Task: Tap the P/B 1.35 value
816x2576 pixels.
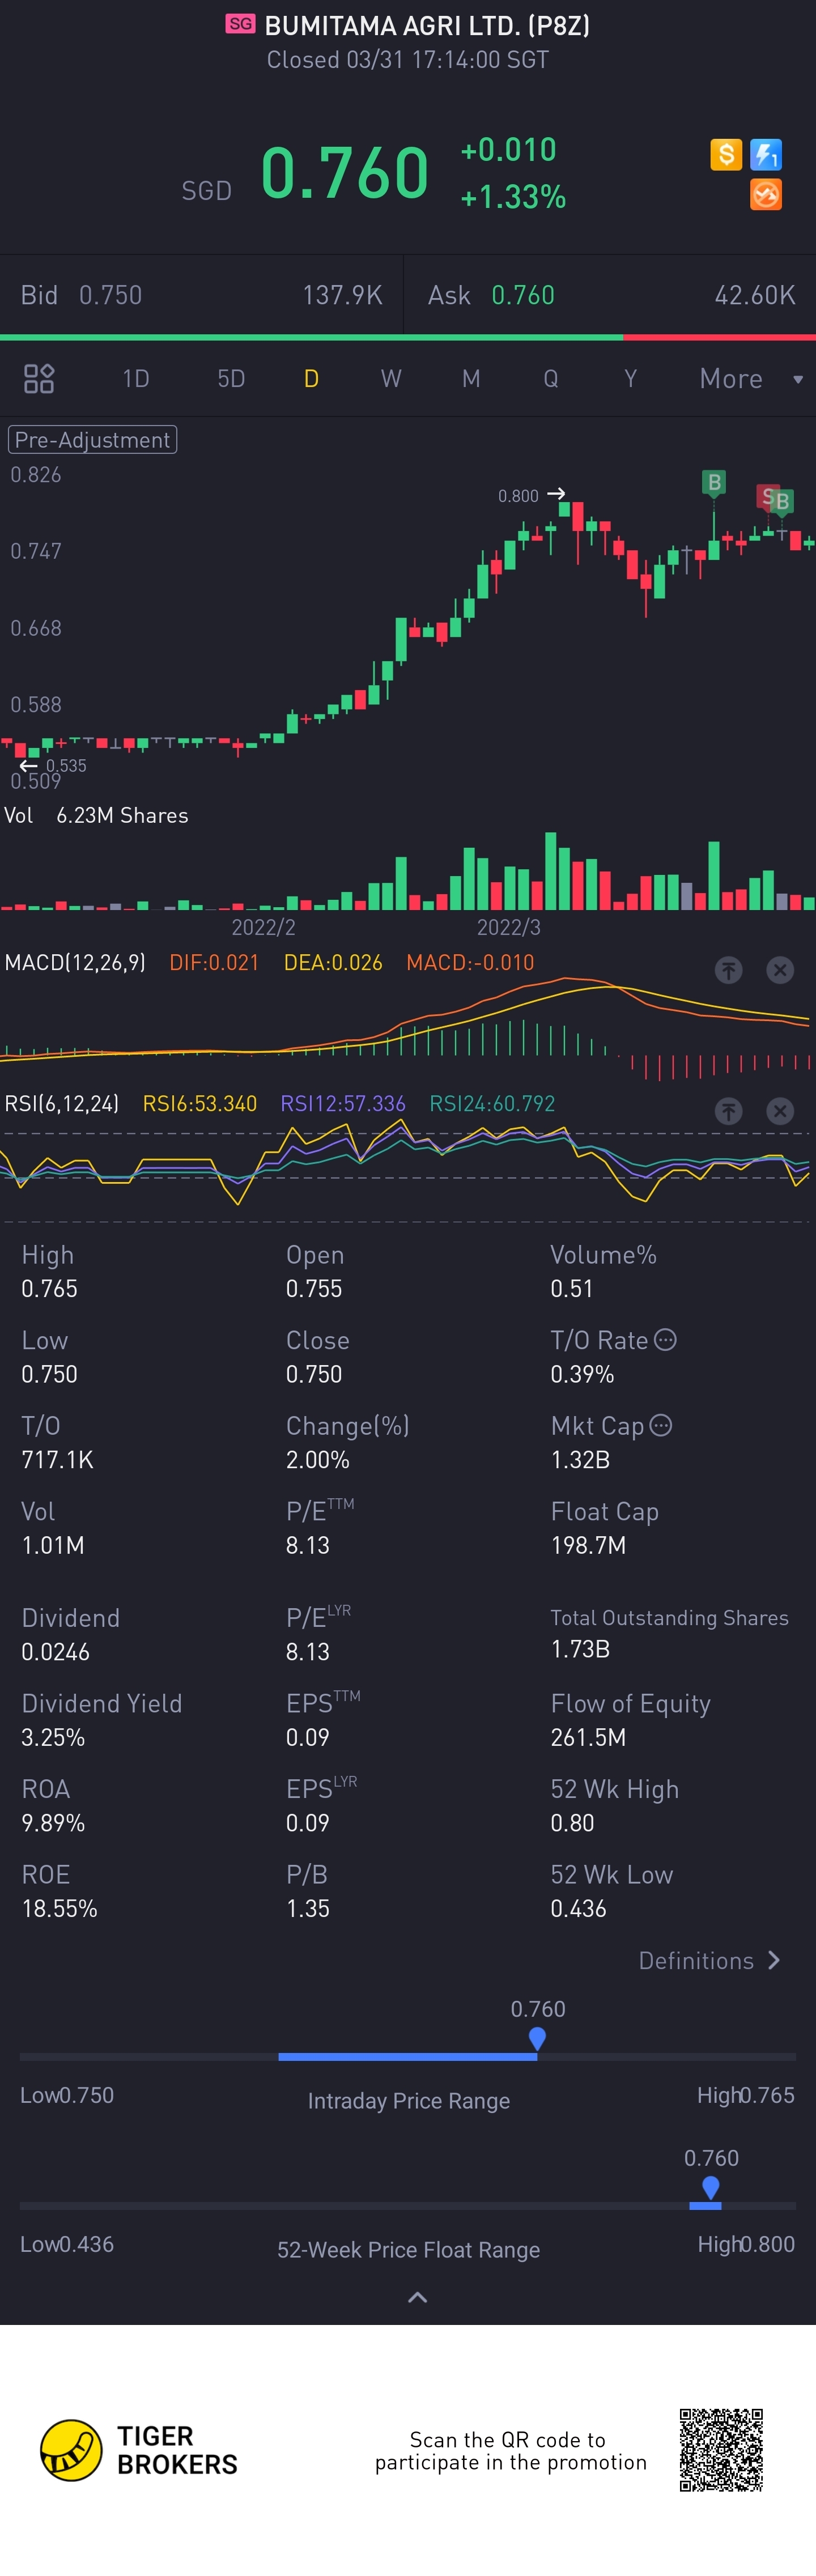Action: 308,1909
